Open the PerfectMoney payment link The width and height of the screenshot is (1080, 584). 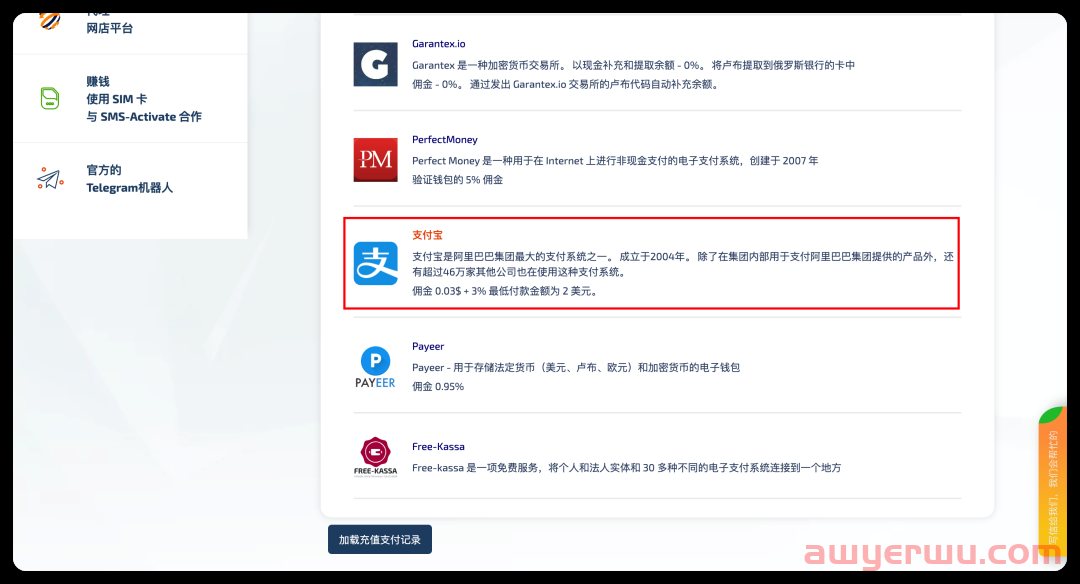pos(445,139)
